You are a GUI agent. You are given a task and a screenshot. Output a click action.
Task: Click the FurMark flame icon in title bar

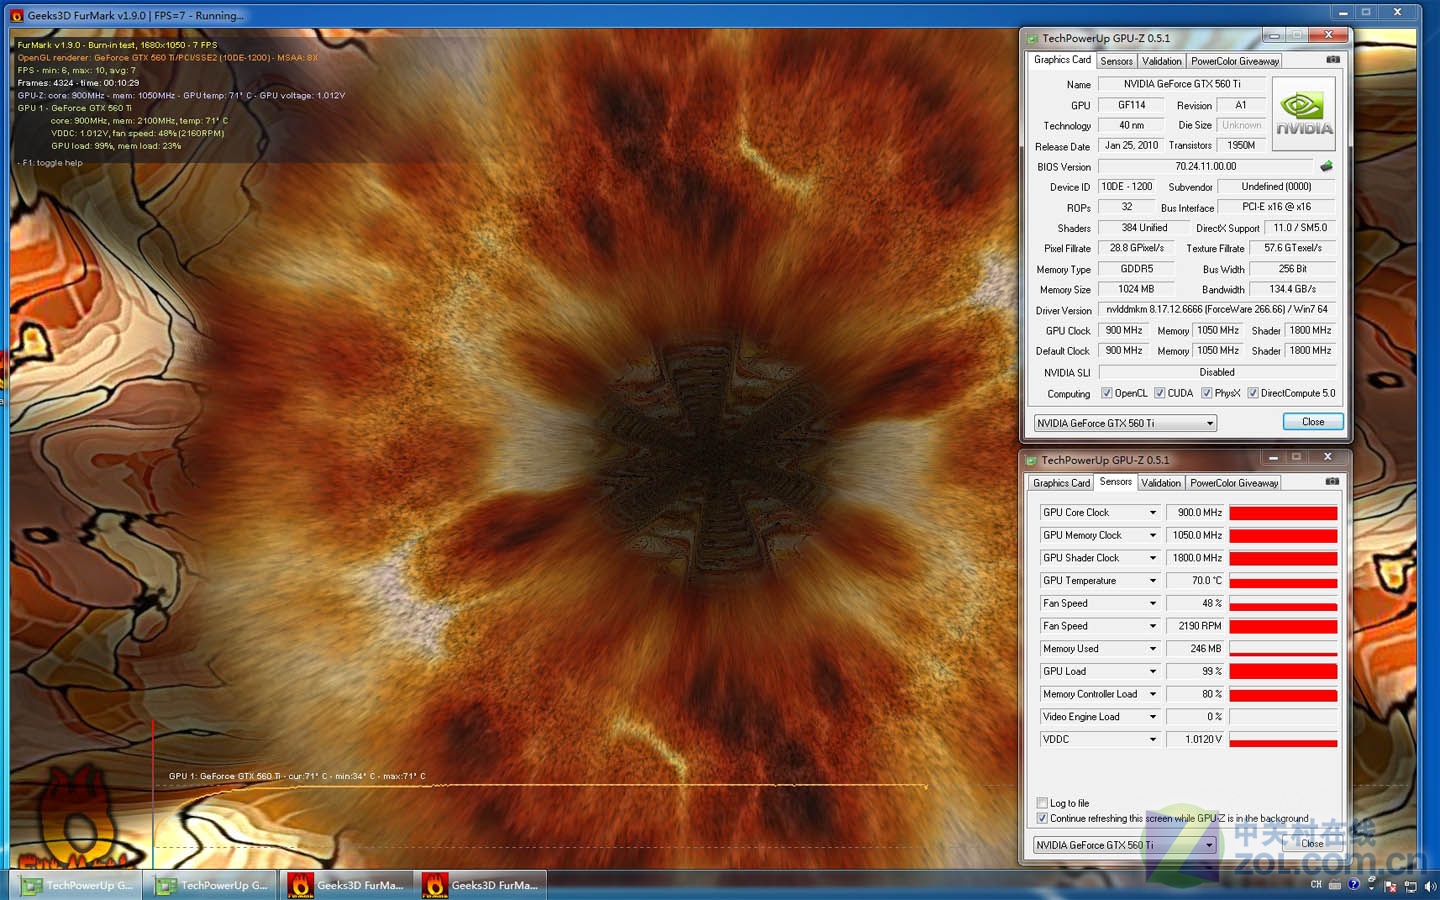[x=16, y=15]
